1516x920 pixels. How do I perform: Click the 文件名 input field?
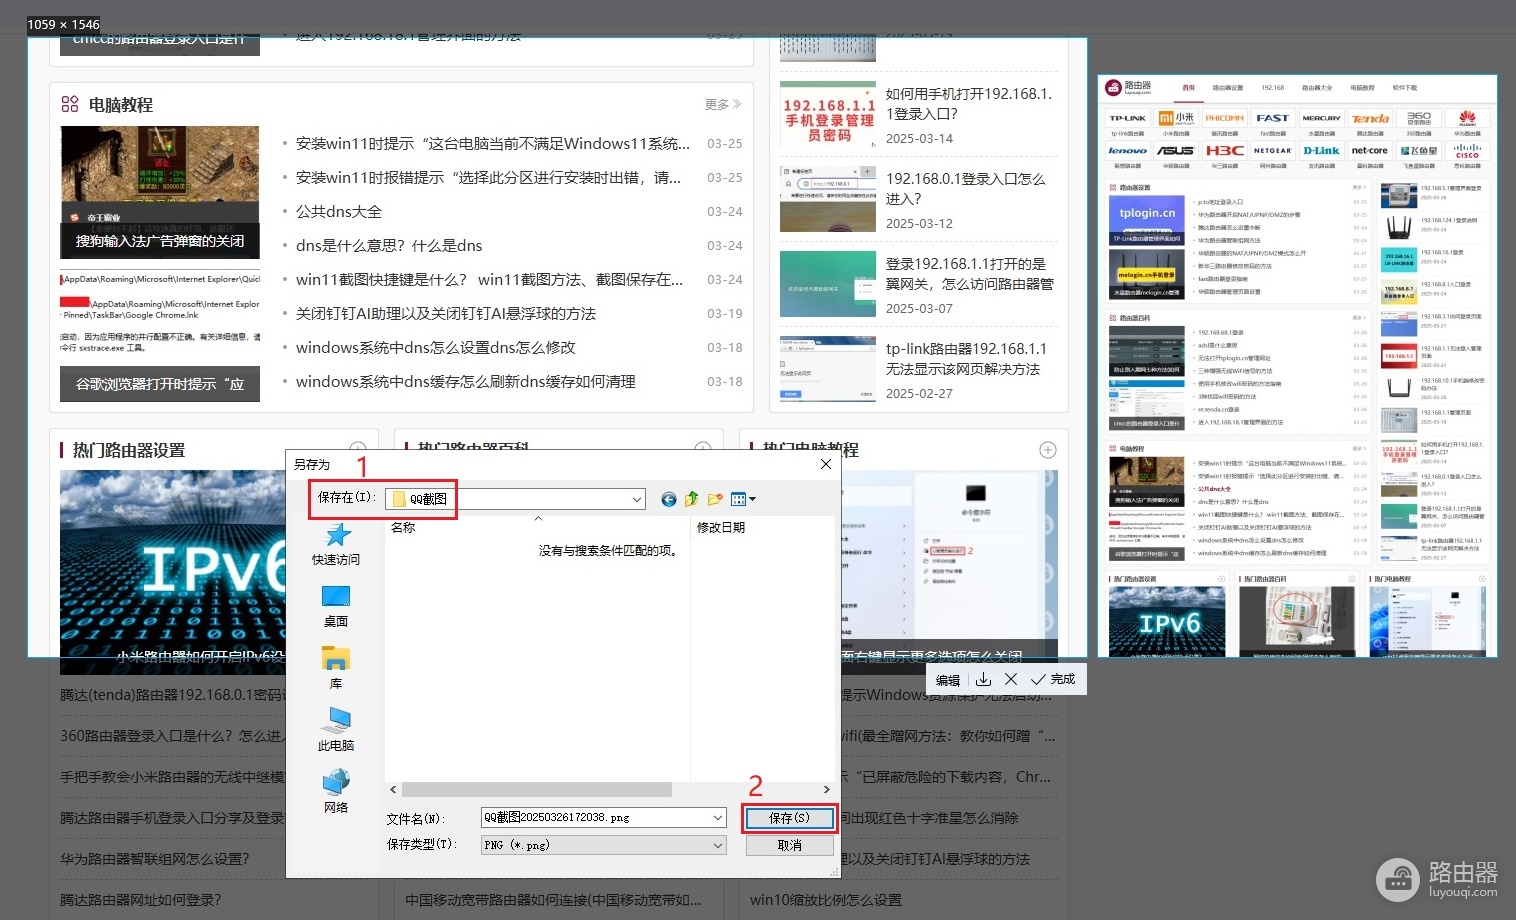coord(596,818)
